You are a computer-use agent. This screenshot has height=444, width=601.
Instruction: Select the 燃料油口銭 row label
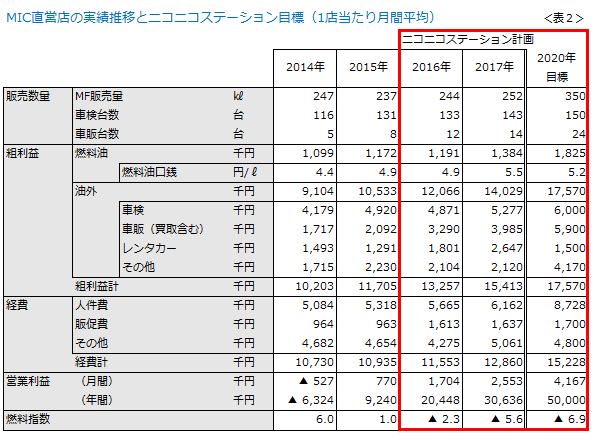(x=149, y=172)
